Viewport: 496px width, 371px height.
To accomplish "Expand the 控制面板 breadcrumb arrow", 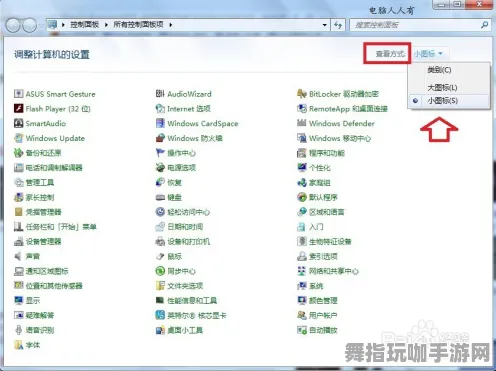I will 106,25.
